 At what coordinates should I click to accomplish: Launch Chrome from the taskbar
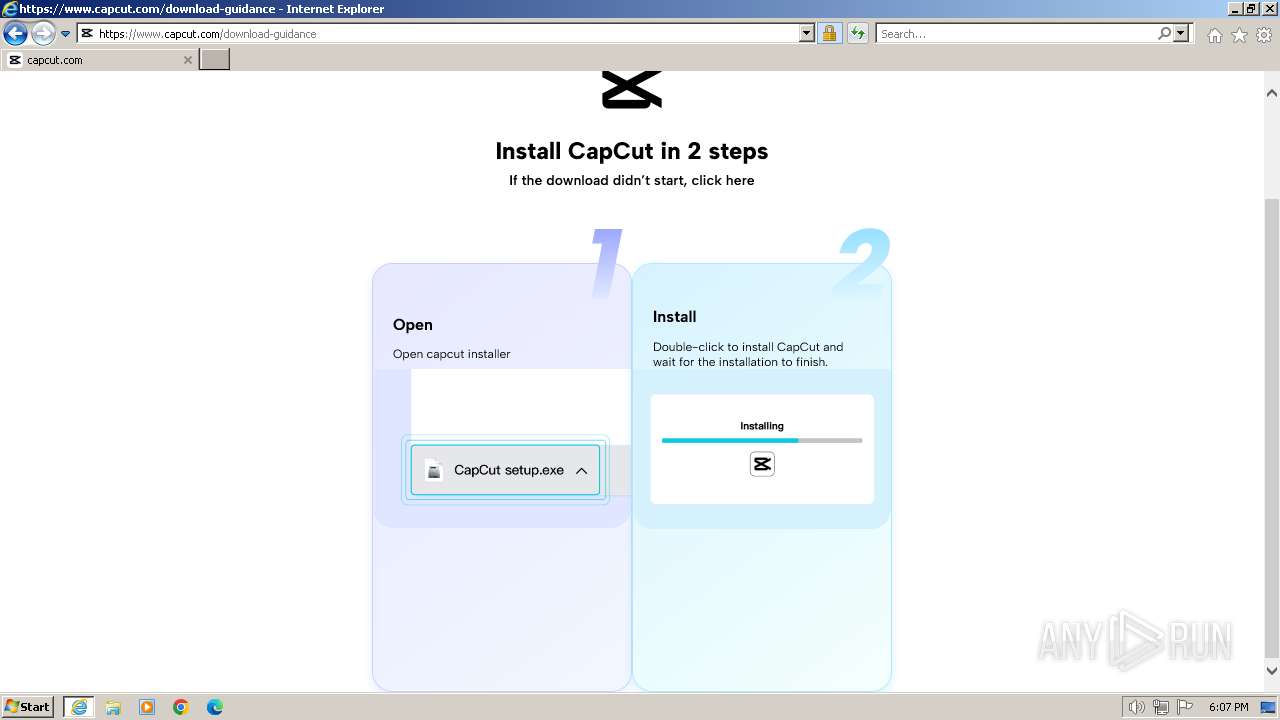tap(181, 707)
